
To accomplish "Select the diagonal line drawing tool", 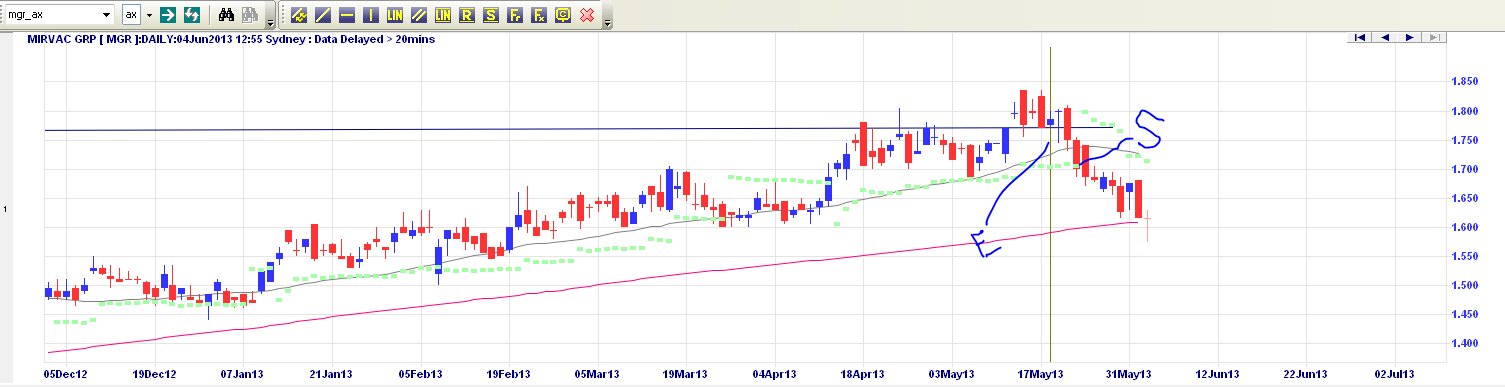I will click(323, 16).
